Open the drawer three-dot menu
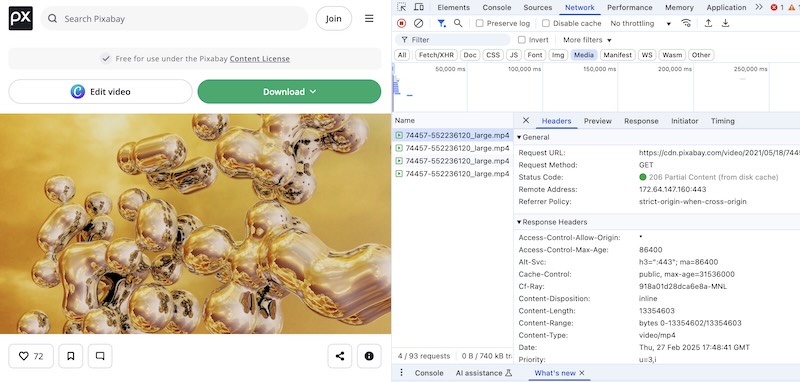Image resolution: width=800 pixels, height=382 pixels. pyautogui.click(x=402, y=373)
